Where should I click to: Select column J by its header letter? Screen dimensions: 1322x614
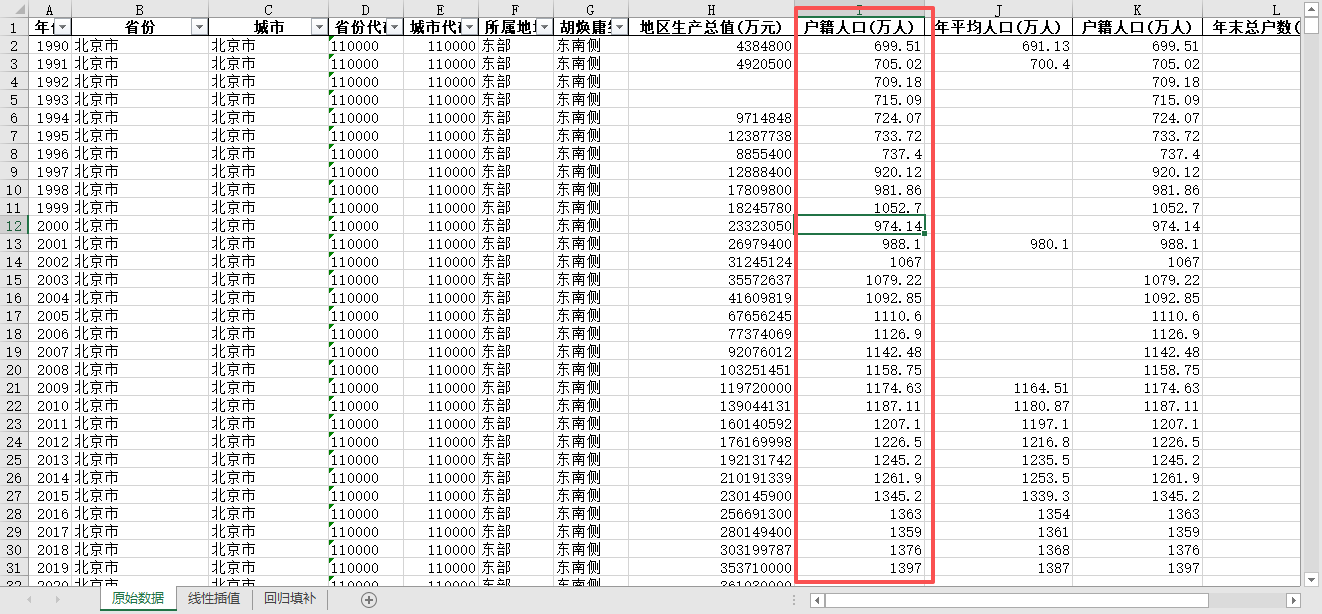click(x=999, y=9)
